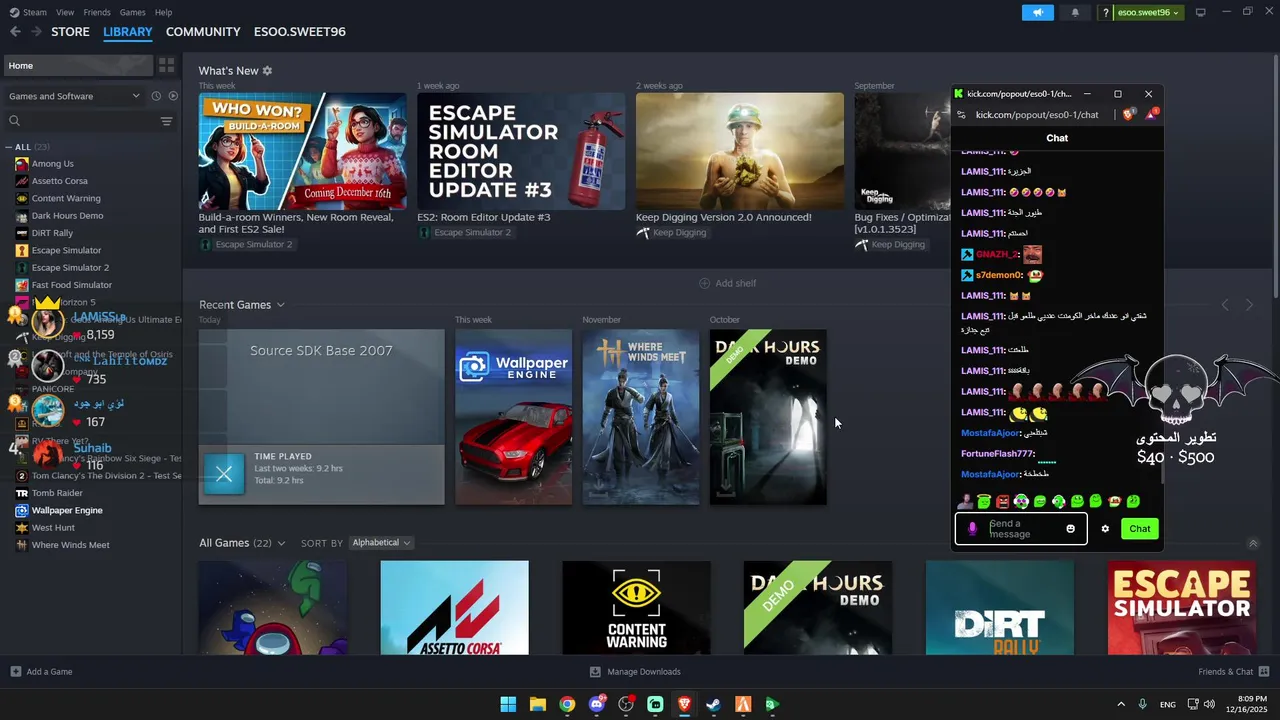Click the Send a message input field
Image resolution: width=1280 pixels, height=720 pixels.
click(1021, 529)
